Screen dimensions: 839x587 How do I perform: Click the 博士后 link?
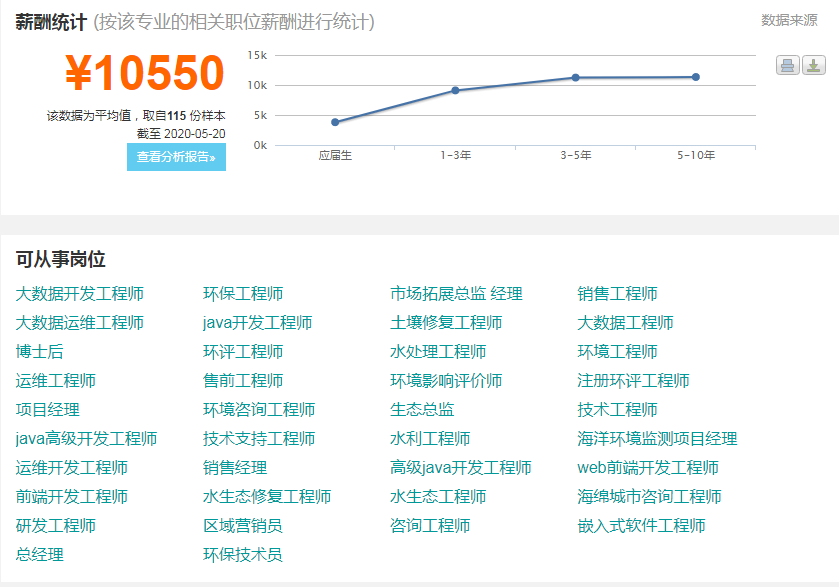click(x=40, y=352)
